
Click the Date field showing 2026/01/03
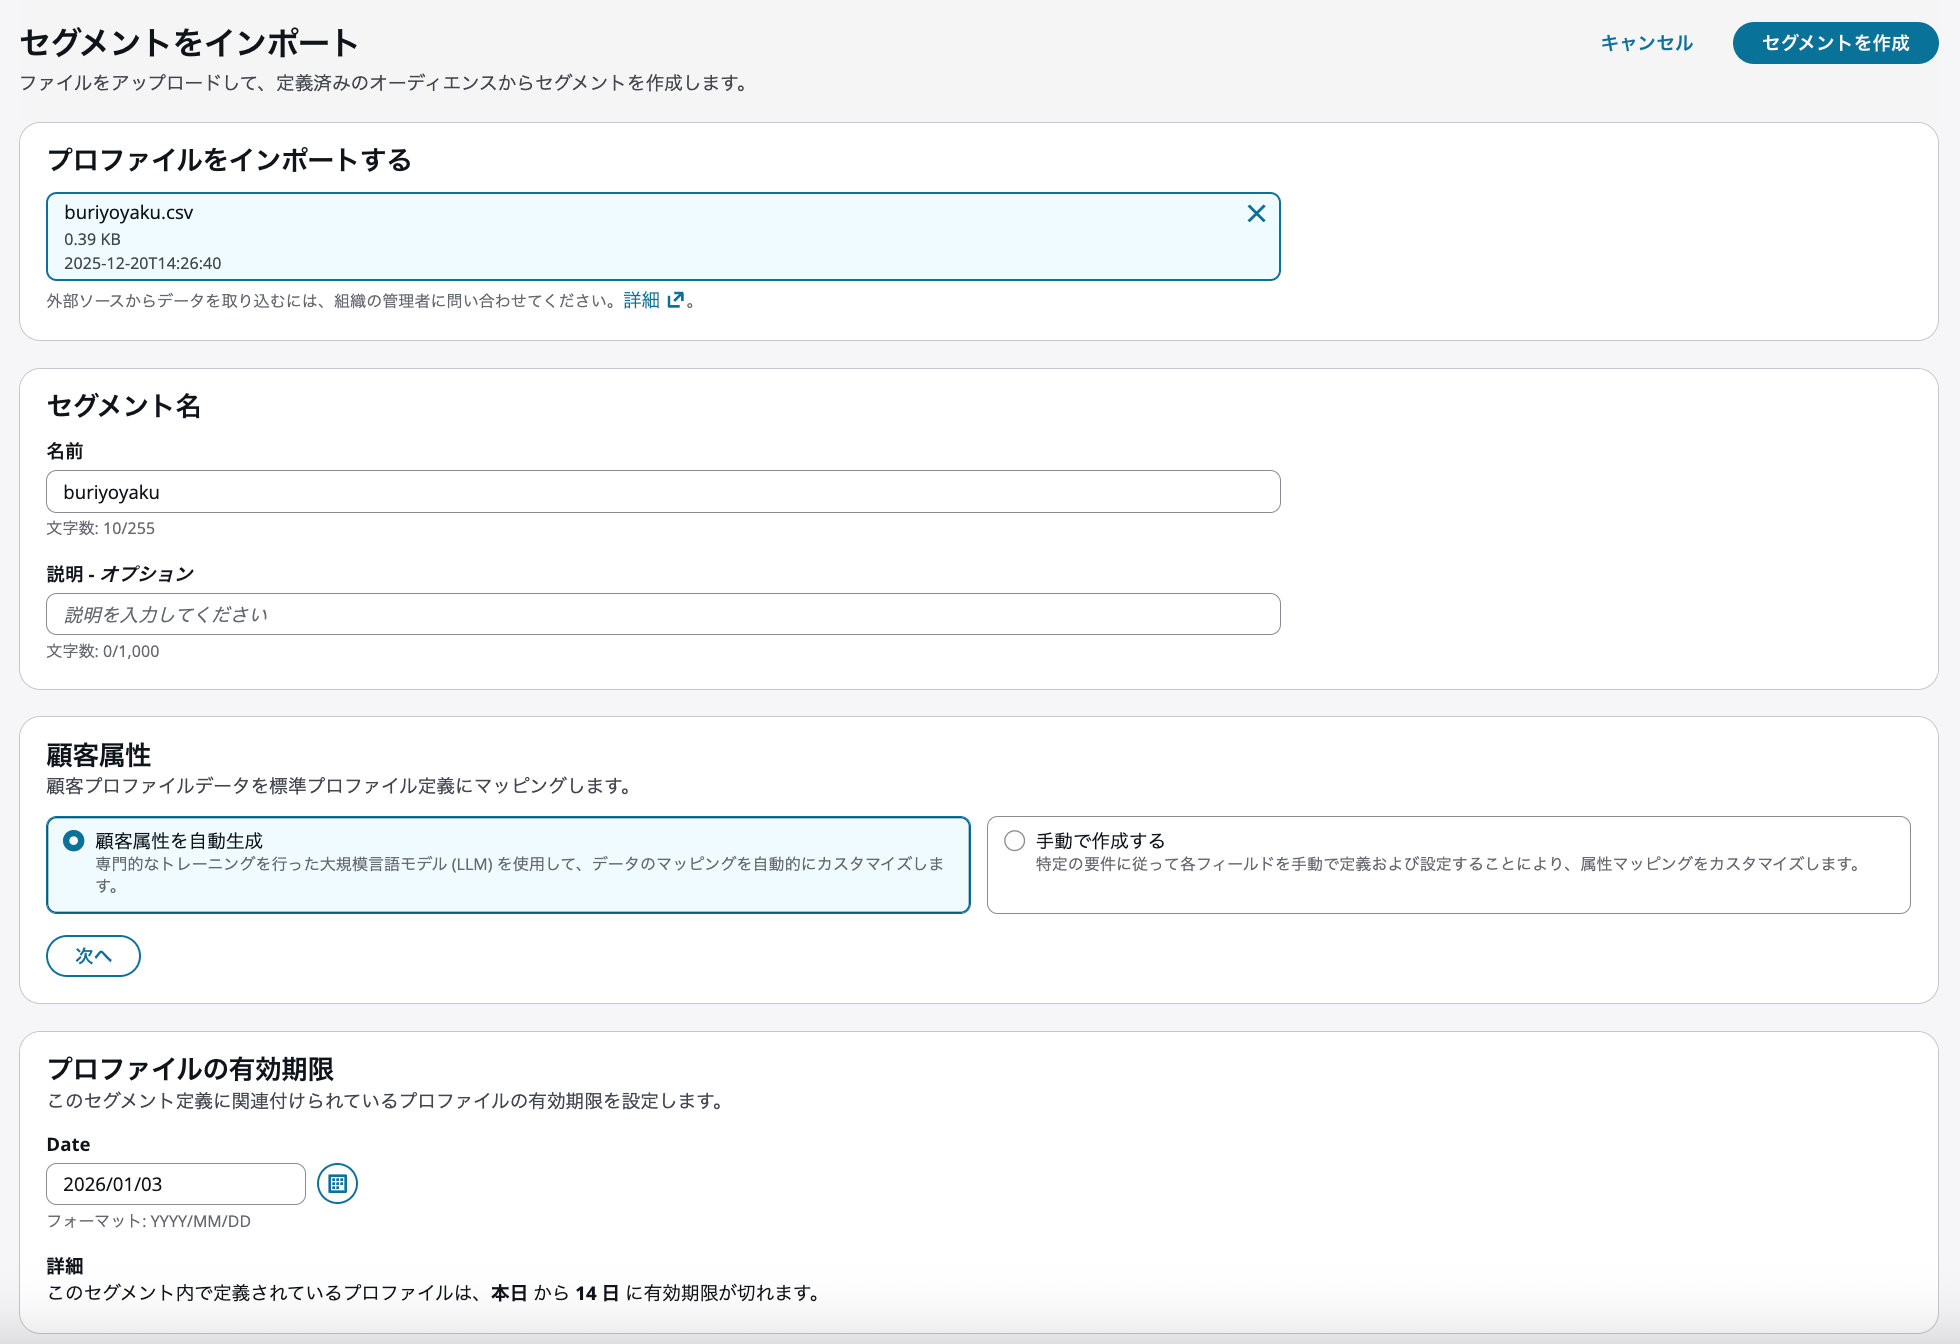175,1184
